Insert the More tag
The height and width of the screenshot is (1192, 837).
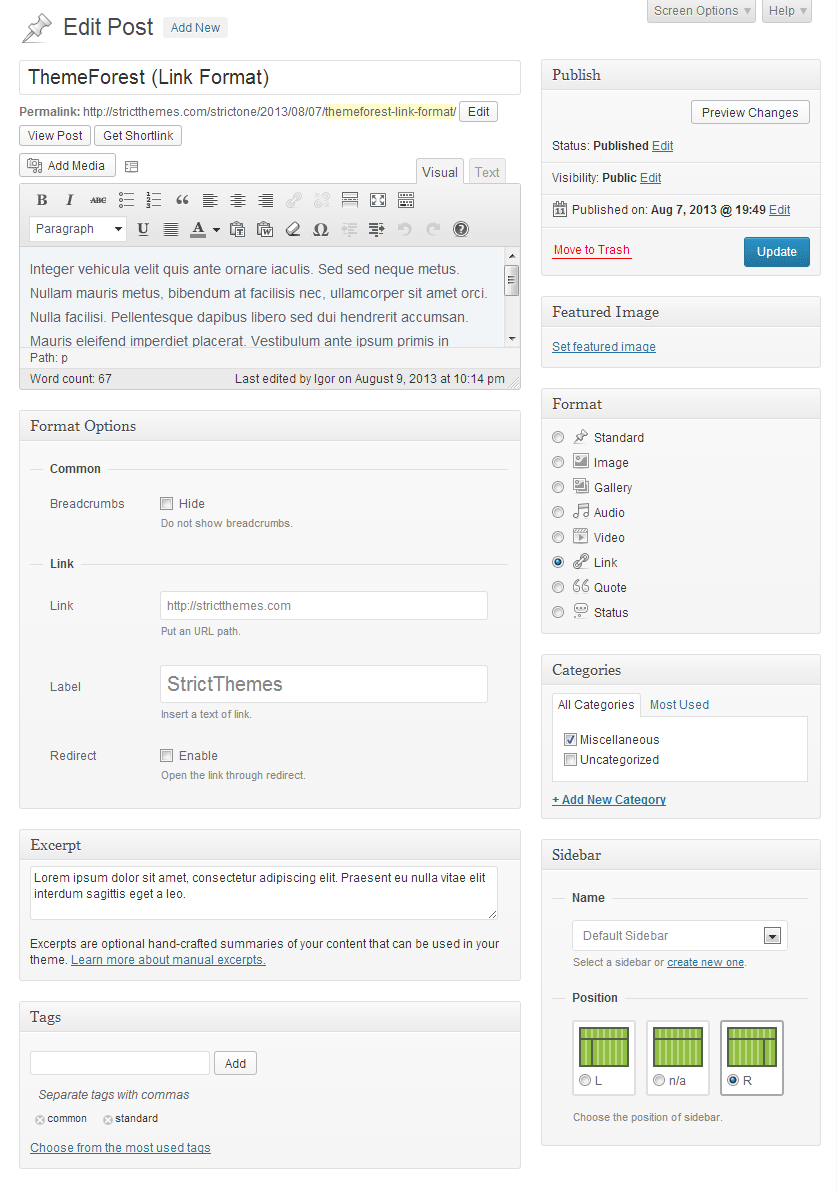[350, 200]
